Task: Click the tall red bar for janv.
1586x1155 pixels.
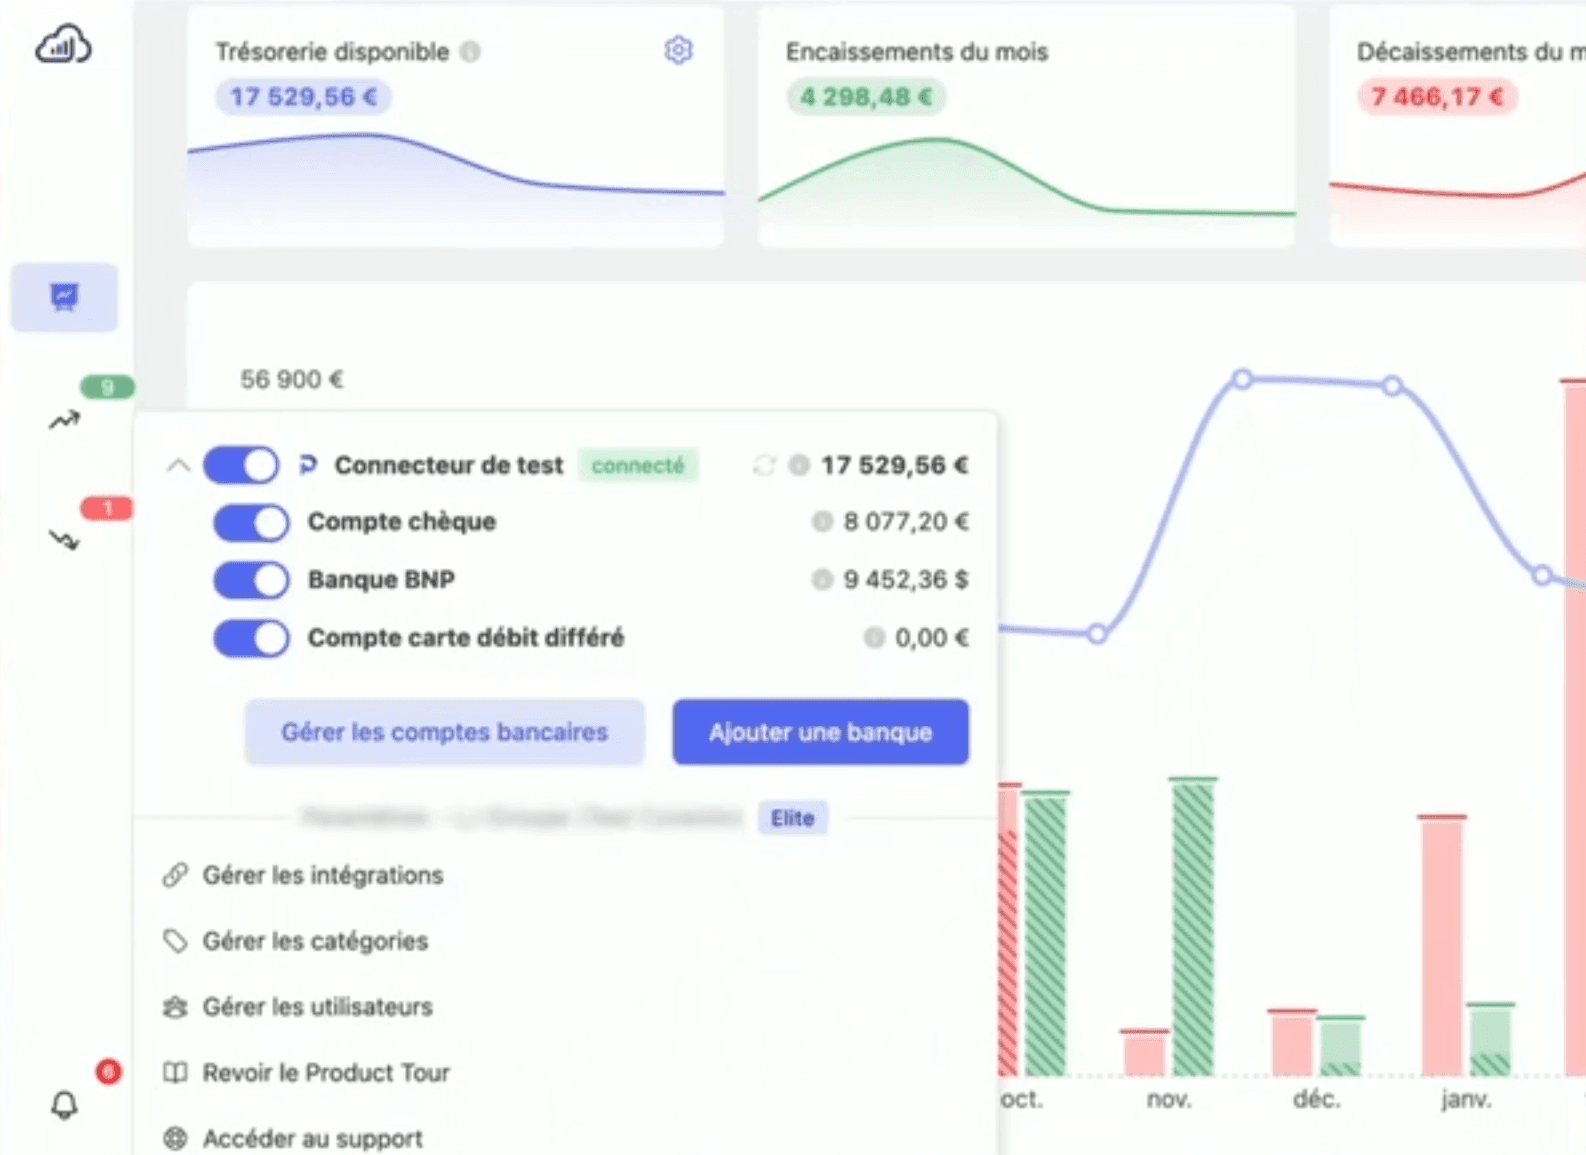Action: 1442,946
